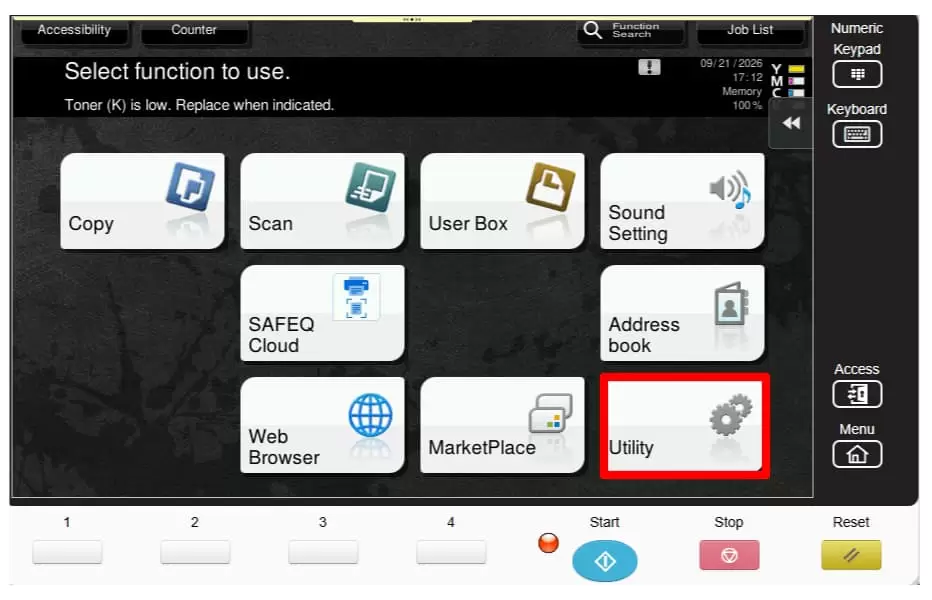The width and height of the screenshot is (932, 600).
Task: Open the Address book tile
Action: (682, 313)
